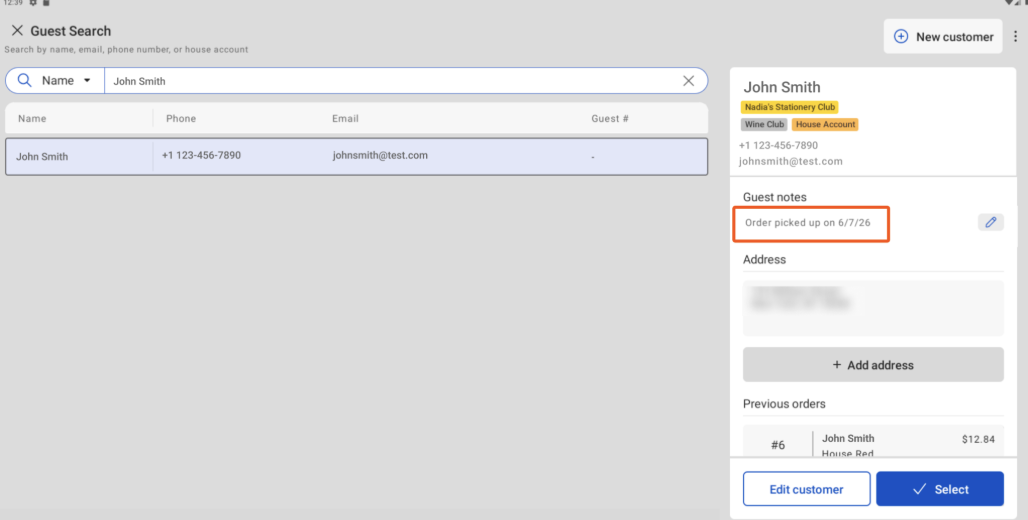This screenshot has width=1028, height=520.
Task: Edit guest notes with pencil icon
Action: [x=991, y=222]
